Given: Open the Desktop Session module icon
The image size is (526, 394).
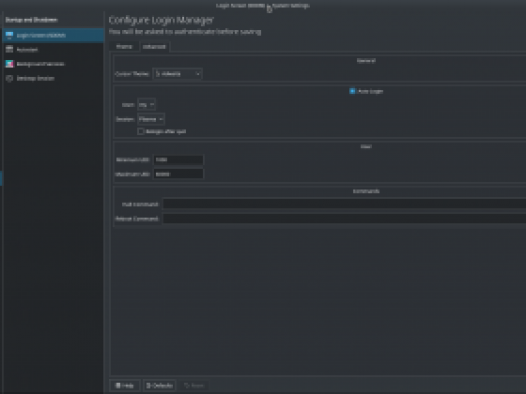Looking at the screenshot, I should [9, 78].
